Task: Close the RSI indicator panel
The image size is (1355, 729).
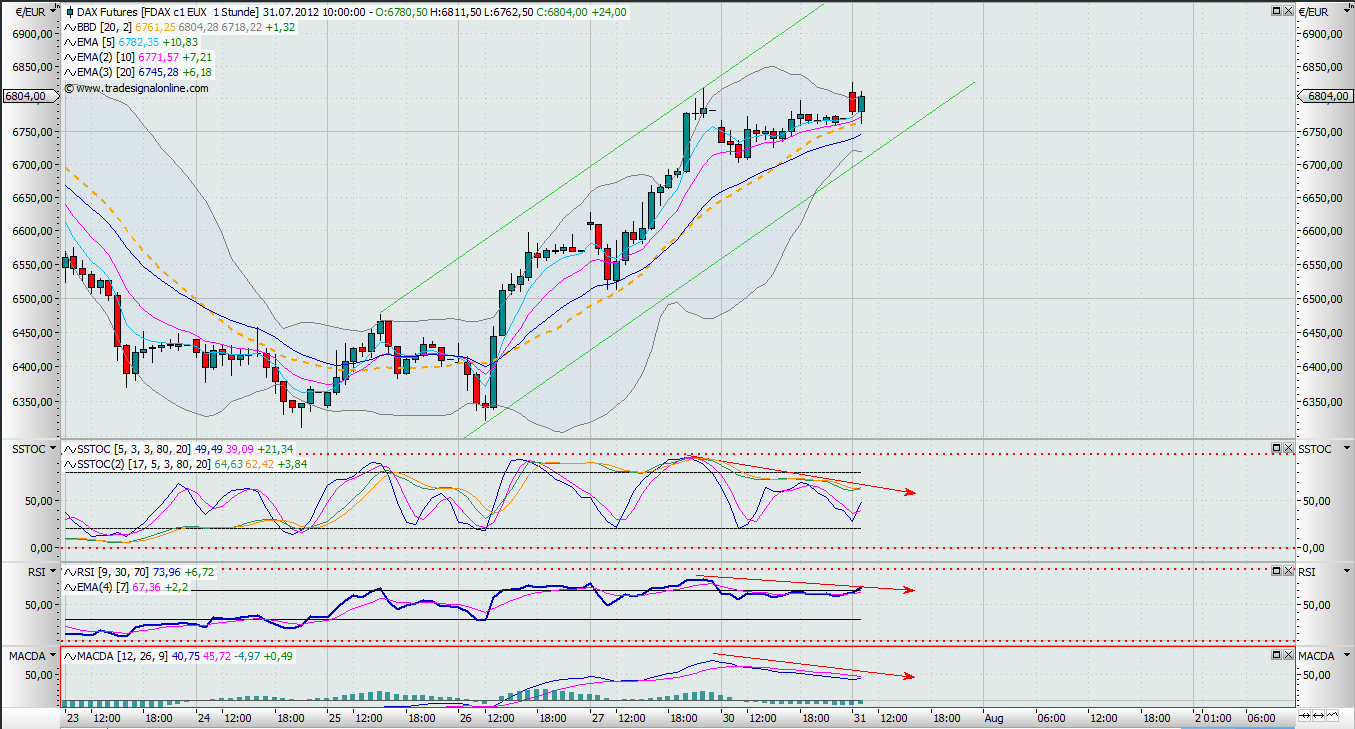Action: point(1287,571)
